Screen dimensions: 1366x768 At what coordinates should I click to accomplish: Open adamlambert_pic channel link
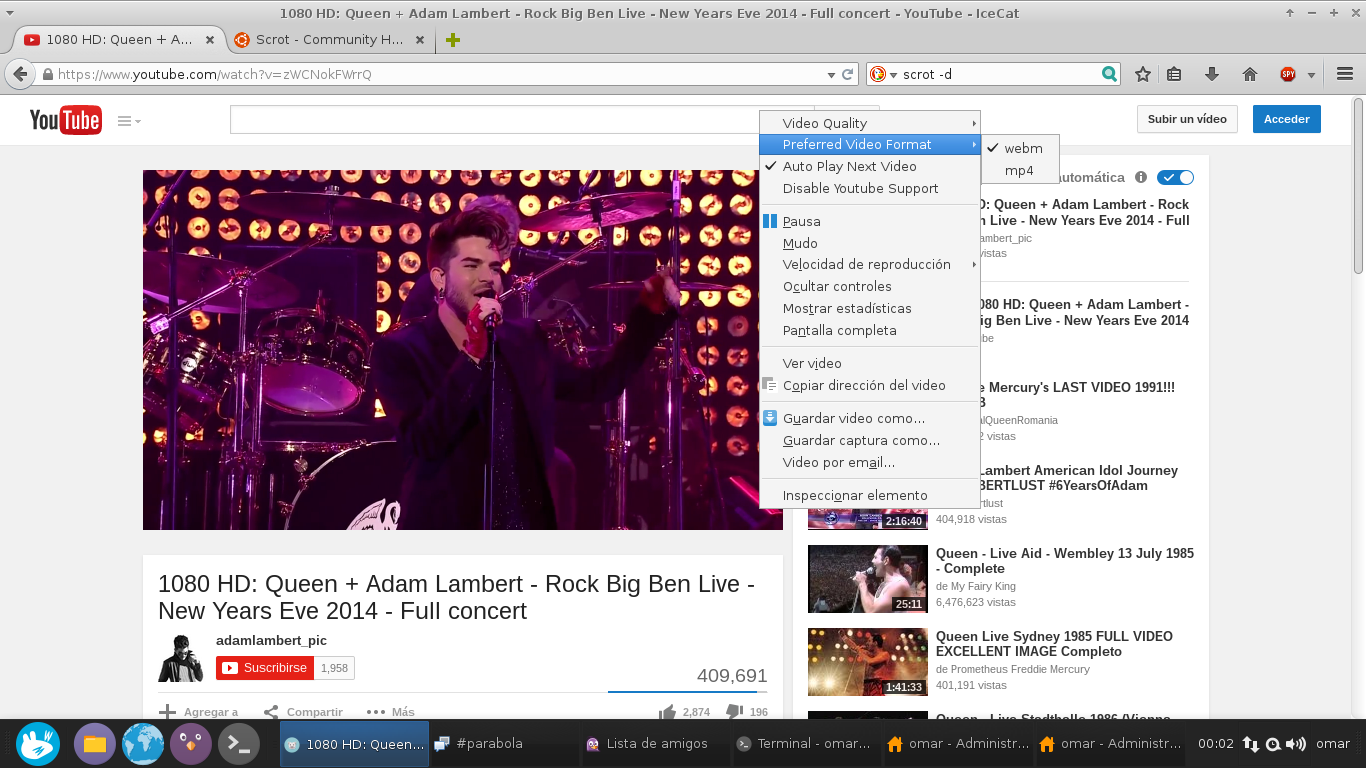tap(271, 640)
